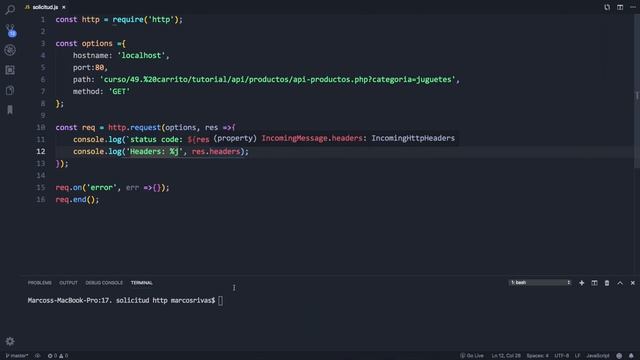Screen dimensions: 640x360
Task: Open notifications bell in status bar
Action: (631, 356)
